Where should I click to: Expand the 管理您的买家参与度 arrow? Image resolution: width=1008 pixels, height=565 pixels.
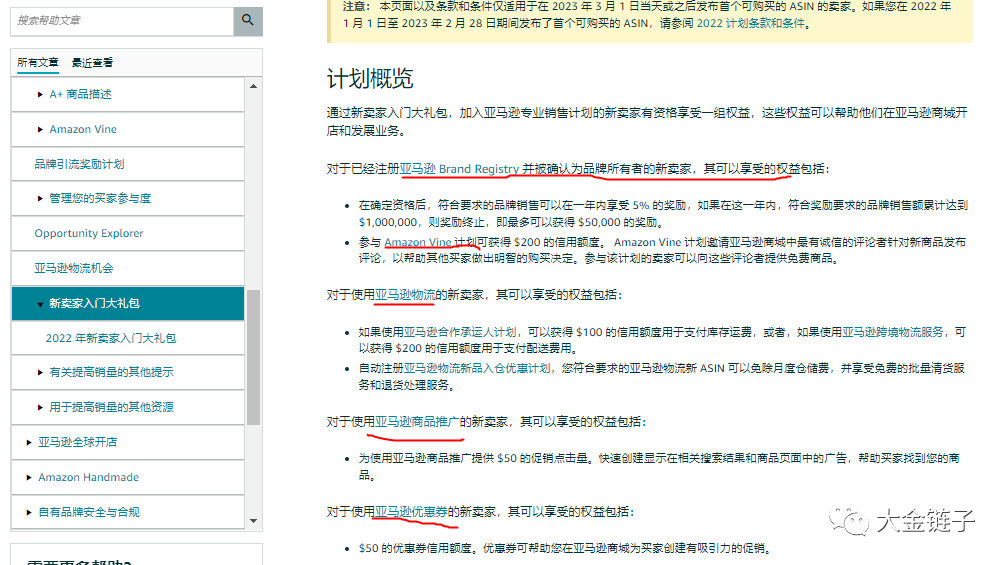click(40, 199)
